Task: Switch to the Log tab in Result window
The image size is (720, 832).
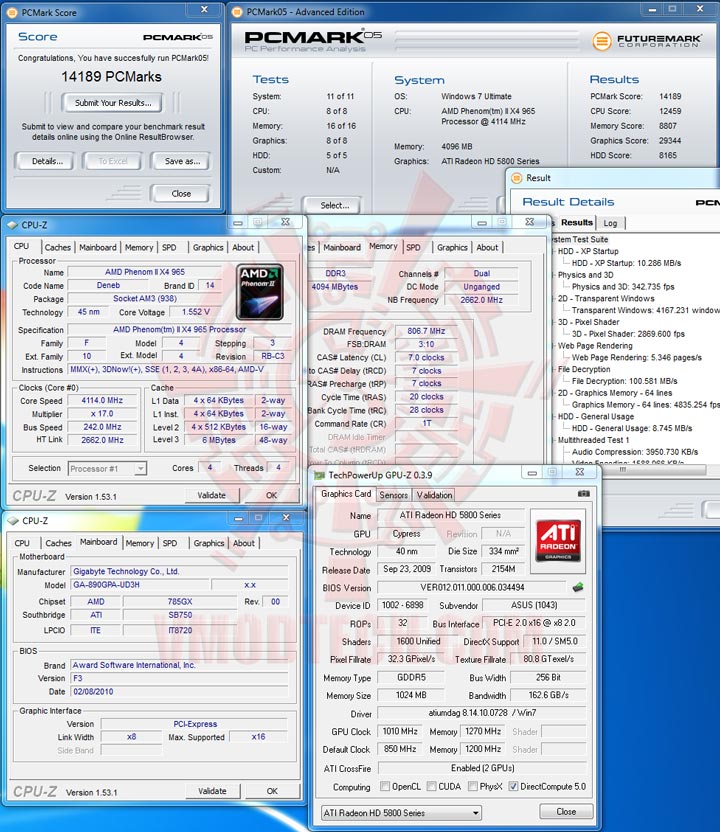Action: 610,223
